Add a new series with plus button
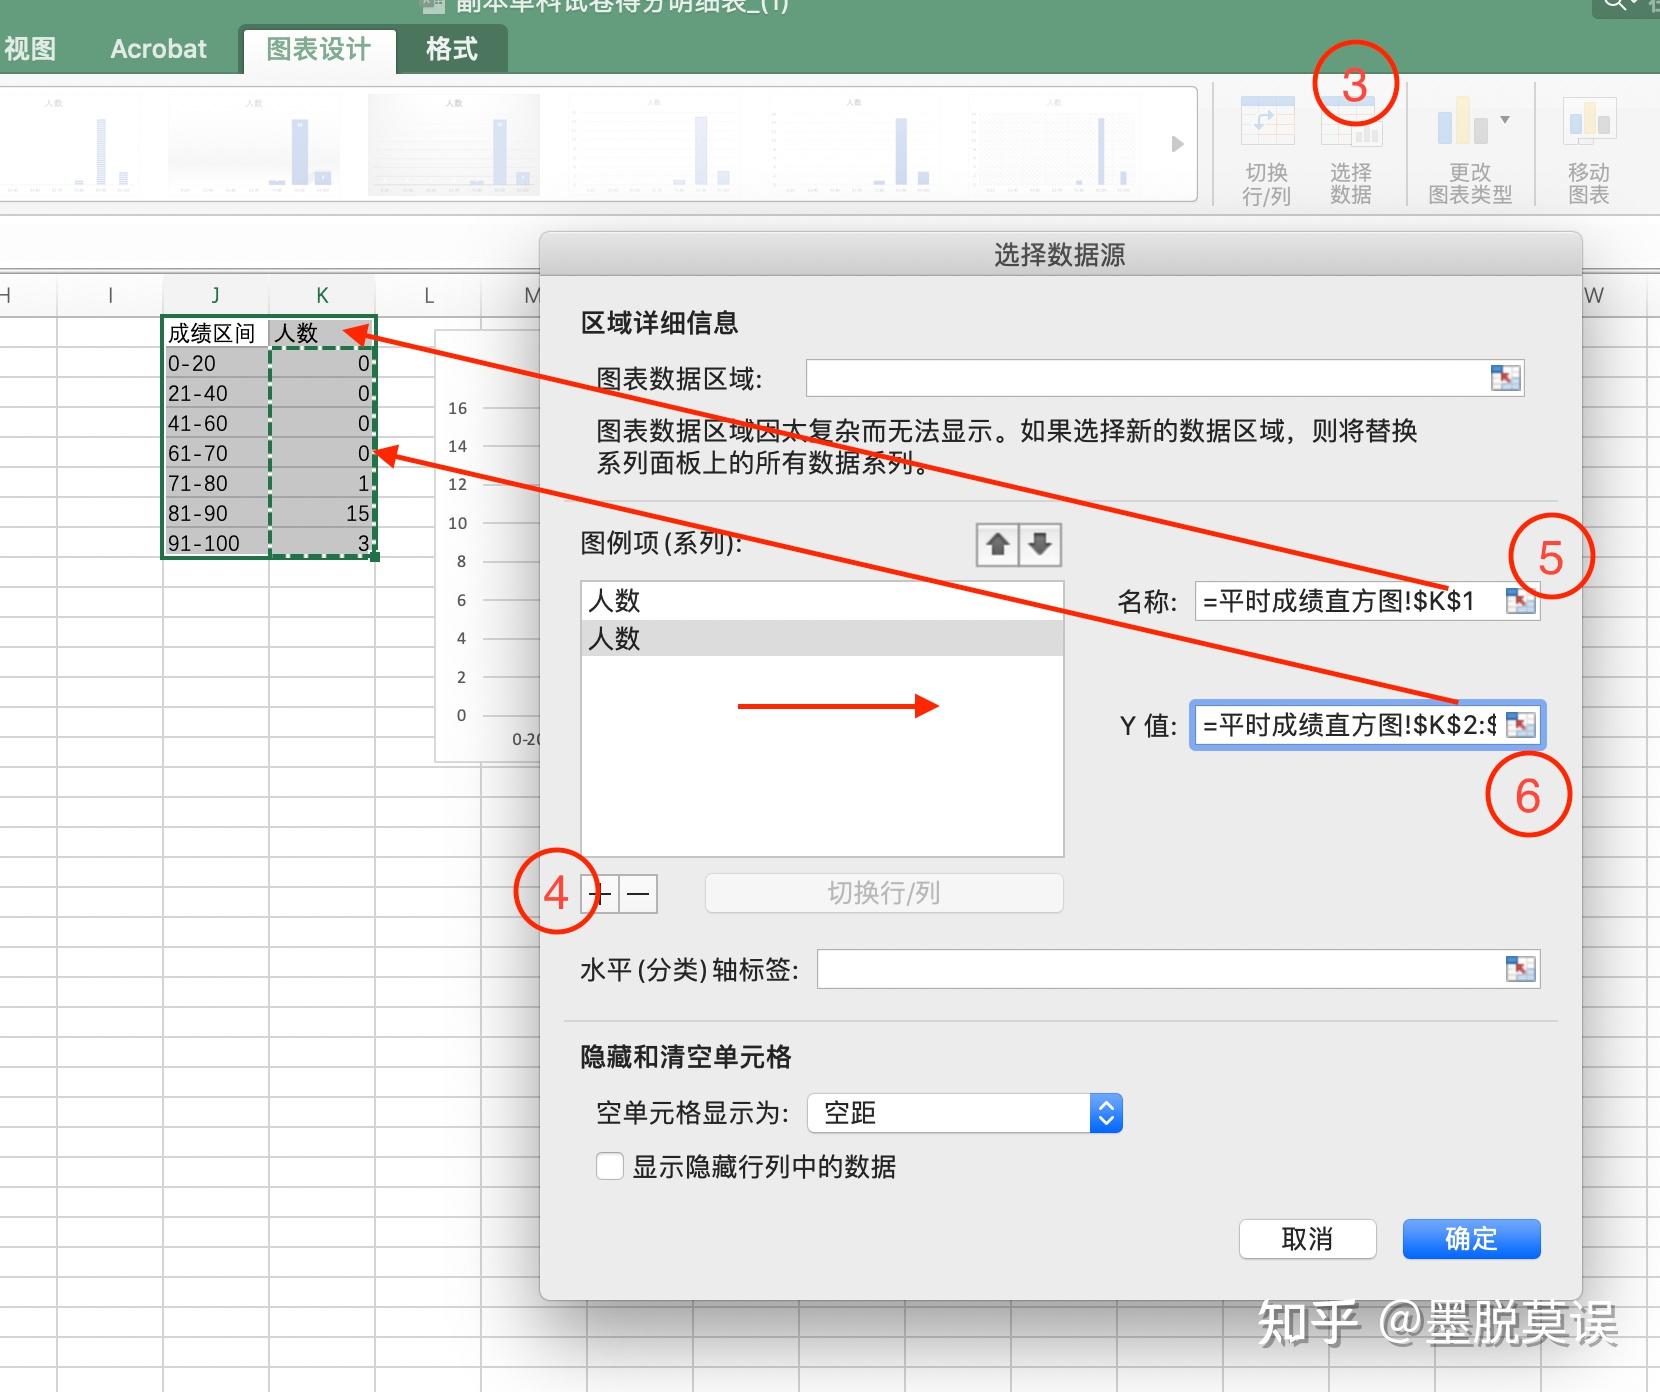This screenshot has height=1392, width=1660. (x=600, y=894)
